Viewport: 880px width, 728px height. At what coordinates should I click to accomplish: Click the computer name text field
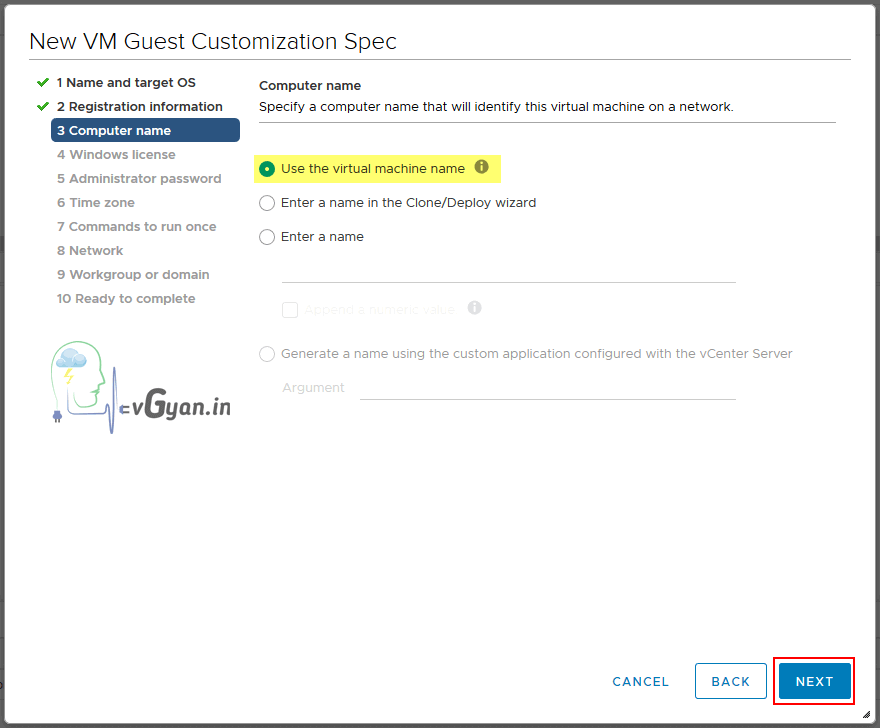pos(508,270)
